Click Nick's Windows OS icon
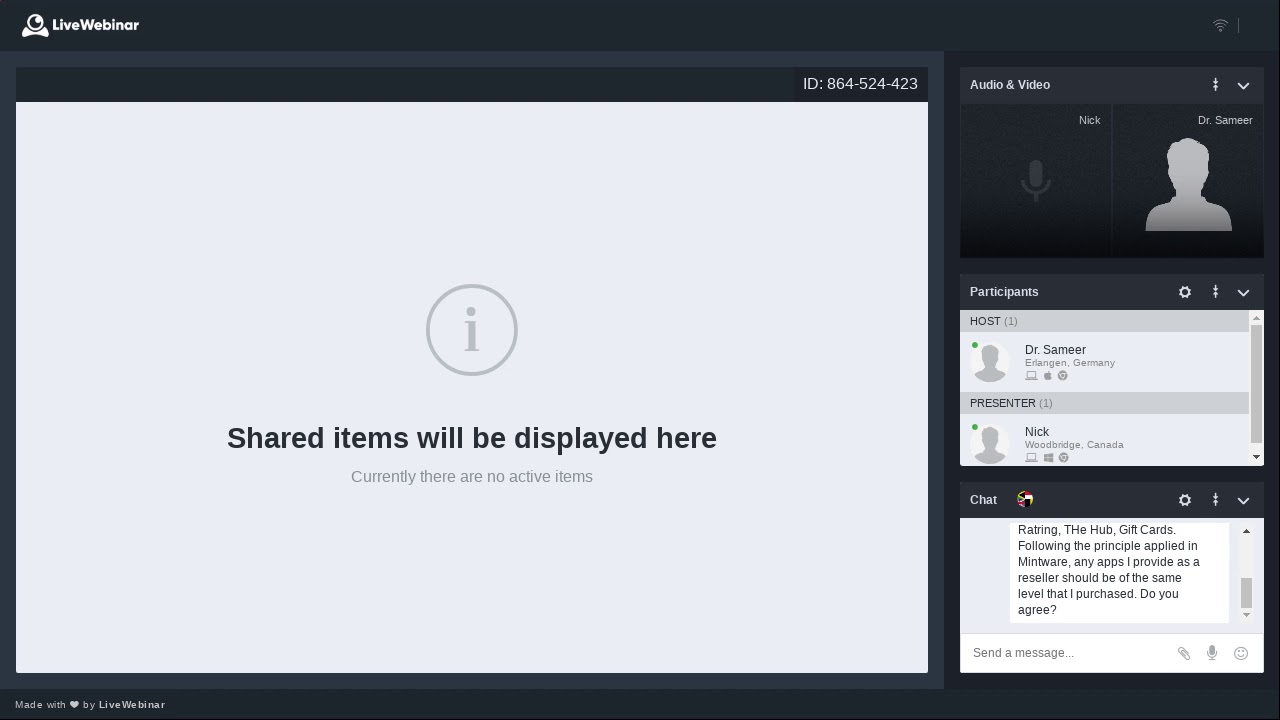 point(1048,458)
